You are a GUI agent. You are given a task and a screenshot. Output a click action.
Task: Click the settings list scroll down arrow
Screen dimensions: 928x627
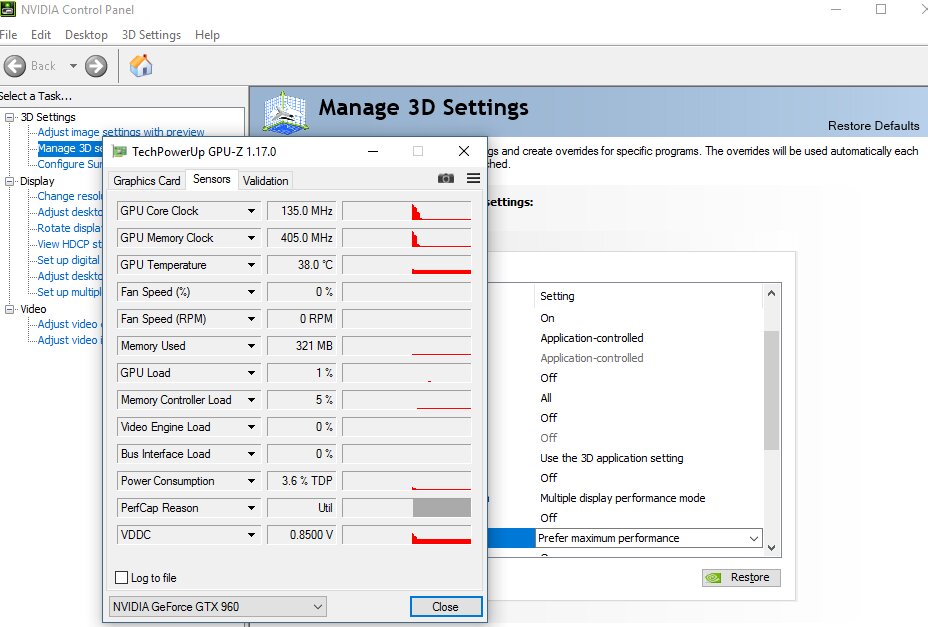point(771,548)
